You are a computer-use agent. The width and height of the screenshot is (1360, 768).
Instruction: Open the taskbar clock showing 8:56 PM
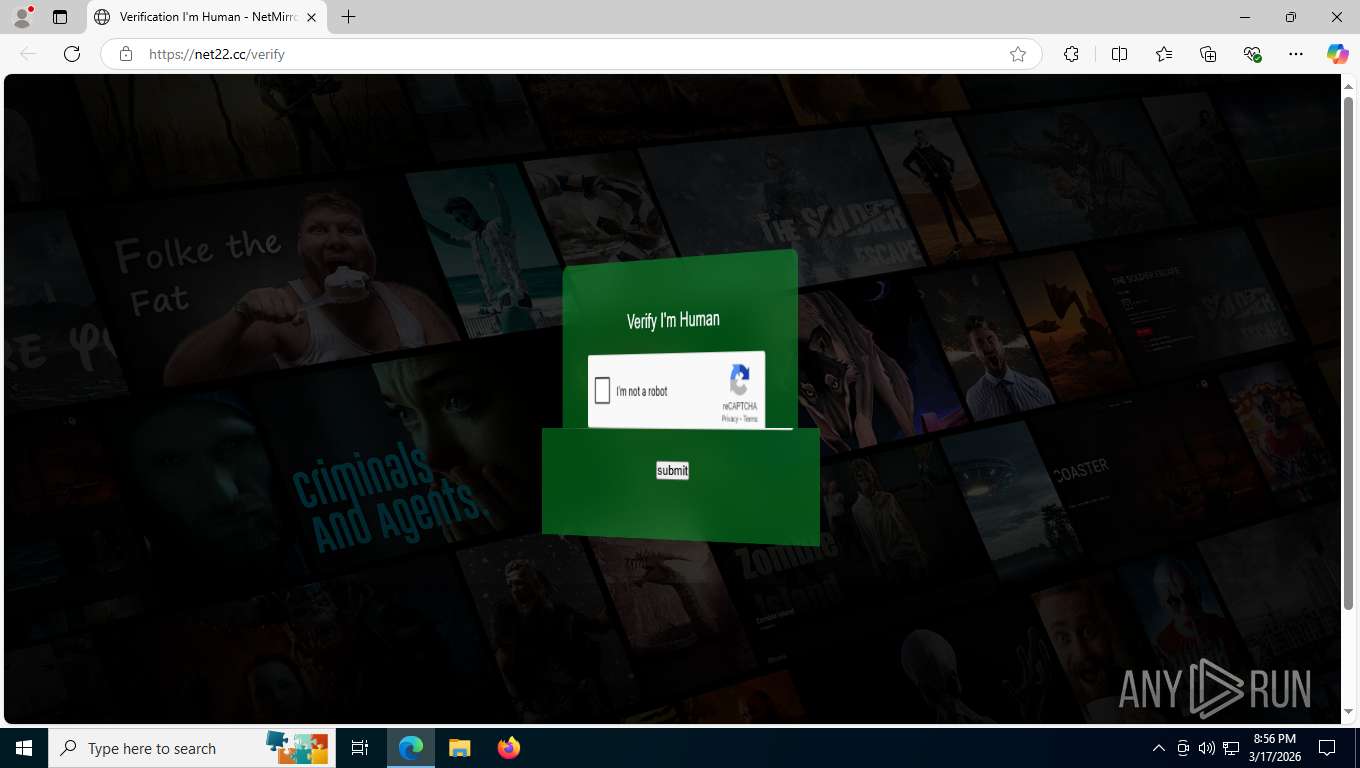point(1275,748)
